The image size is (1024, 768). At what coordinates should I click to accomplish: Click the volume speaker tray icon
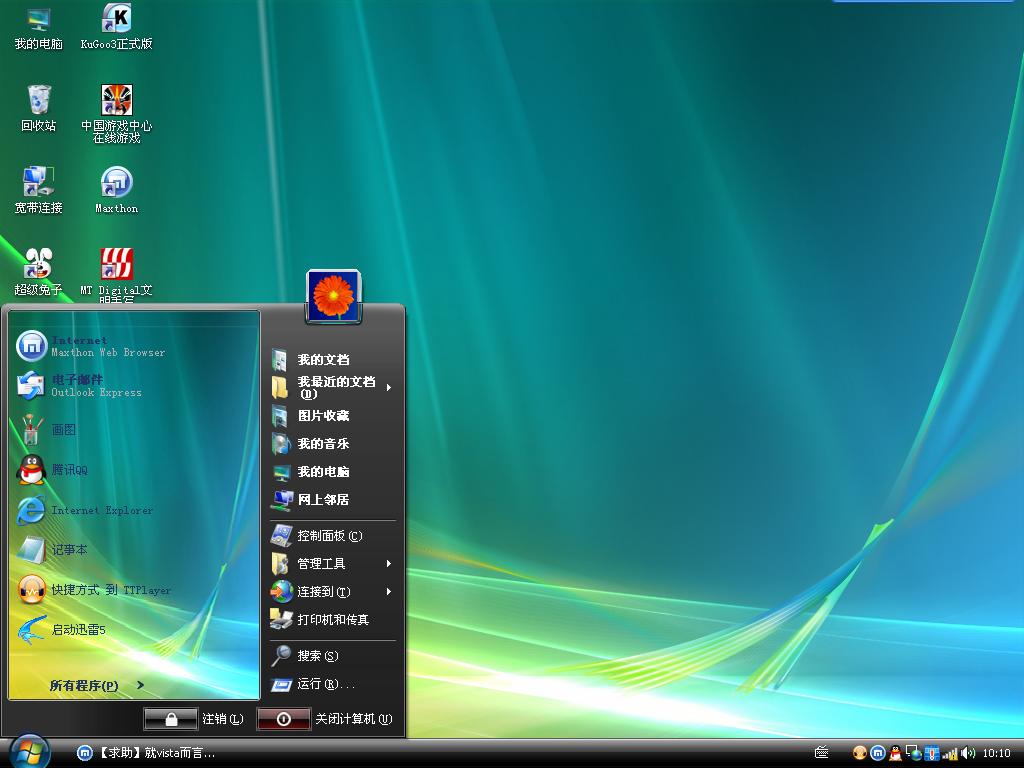(x=967, y=753)
